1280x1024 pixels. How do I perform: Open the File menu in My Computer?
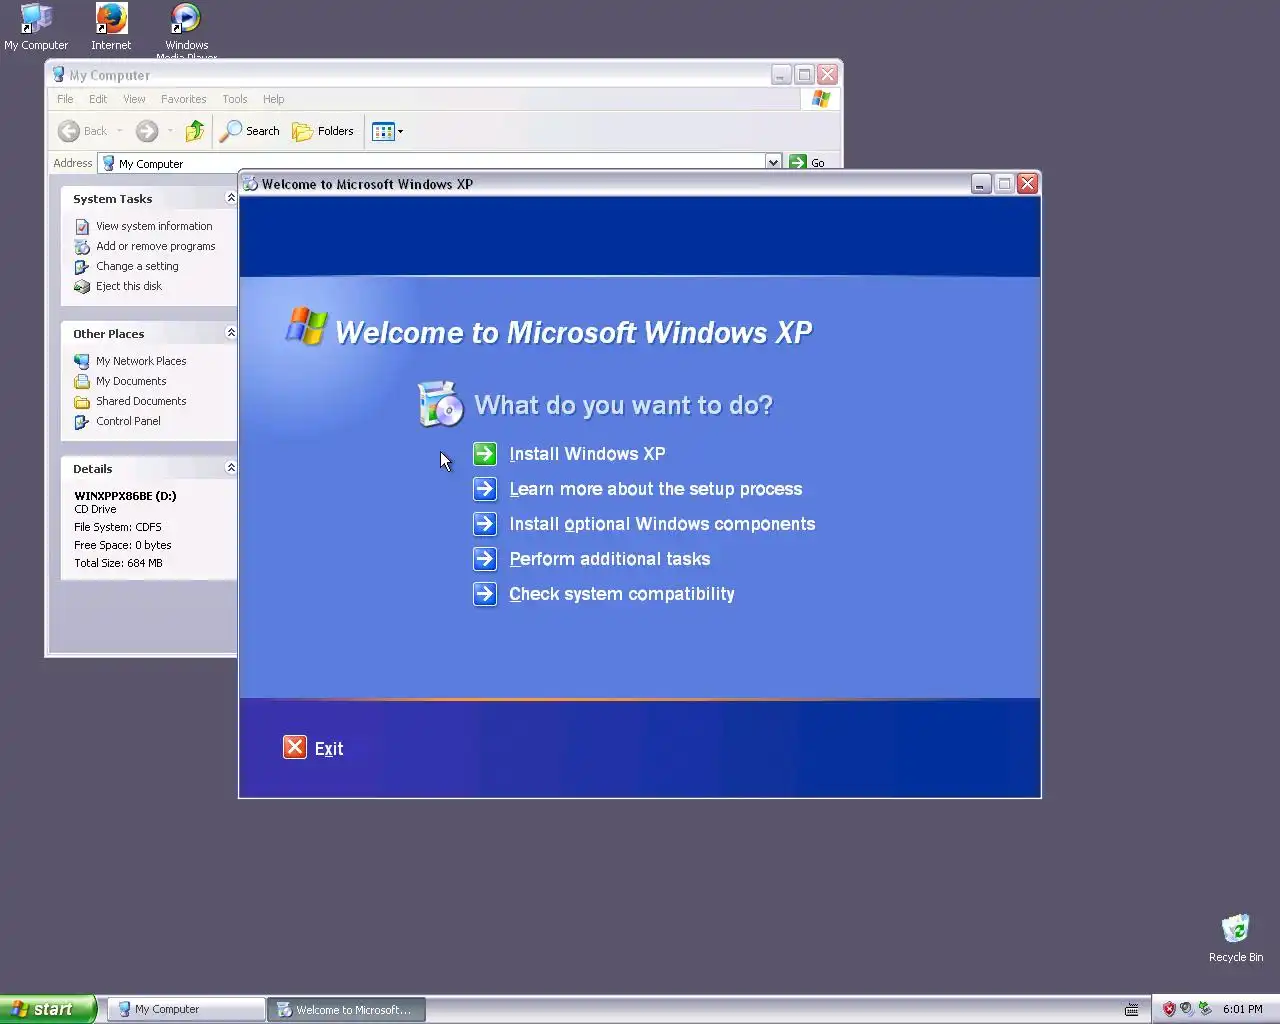pos(65,99)
